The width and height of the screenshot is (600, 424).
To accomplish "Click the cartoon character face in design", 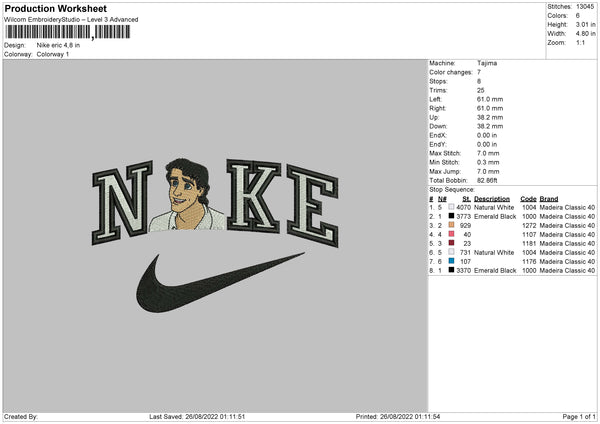I will pyautogui.click(x=185, y=191).
